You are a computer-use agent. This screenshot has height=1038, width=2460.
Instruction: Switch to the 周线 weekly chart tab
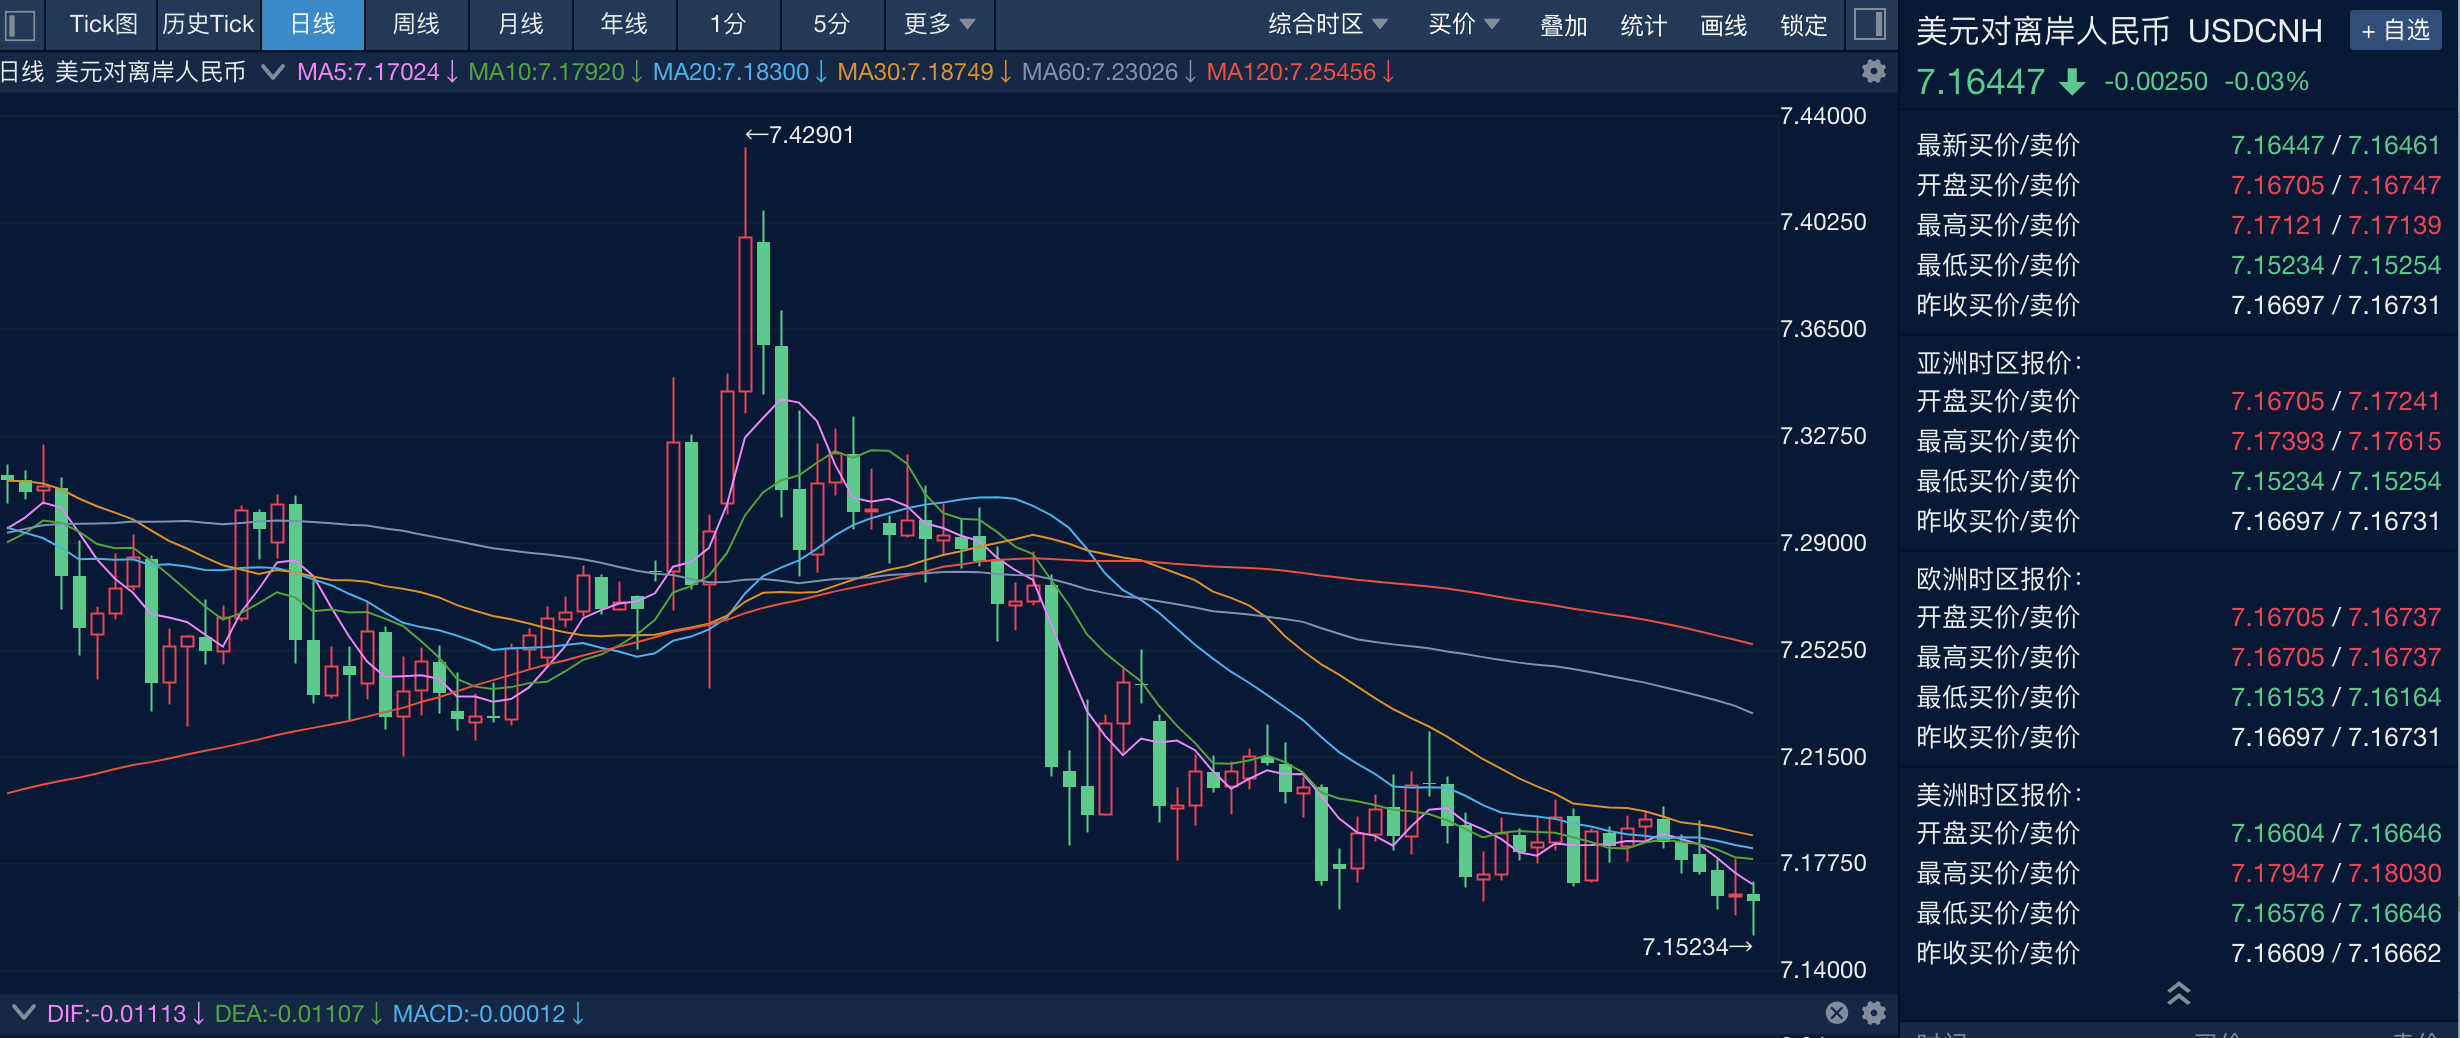pyautogui.click(x=416, y=25)
